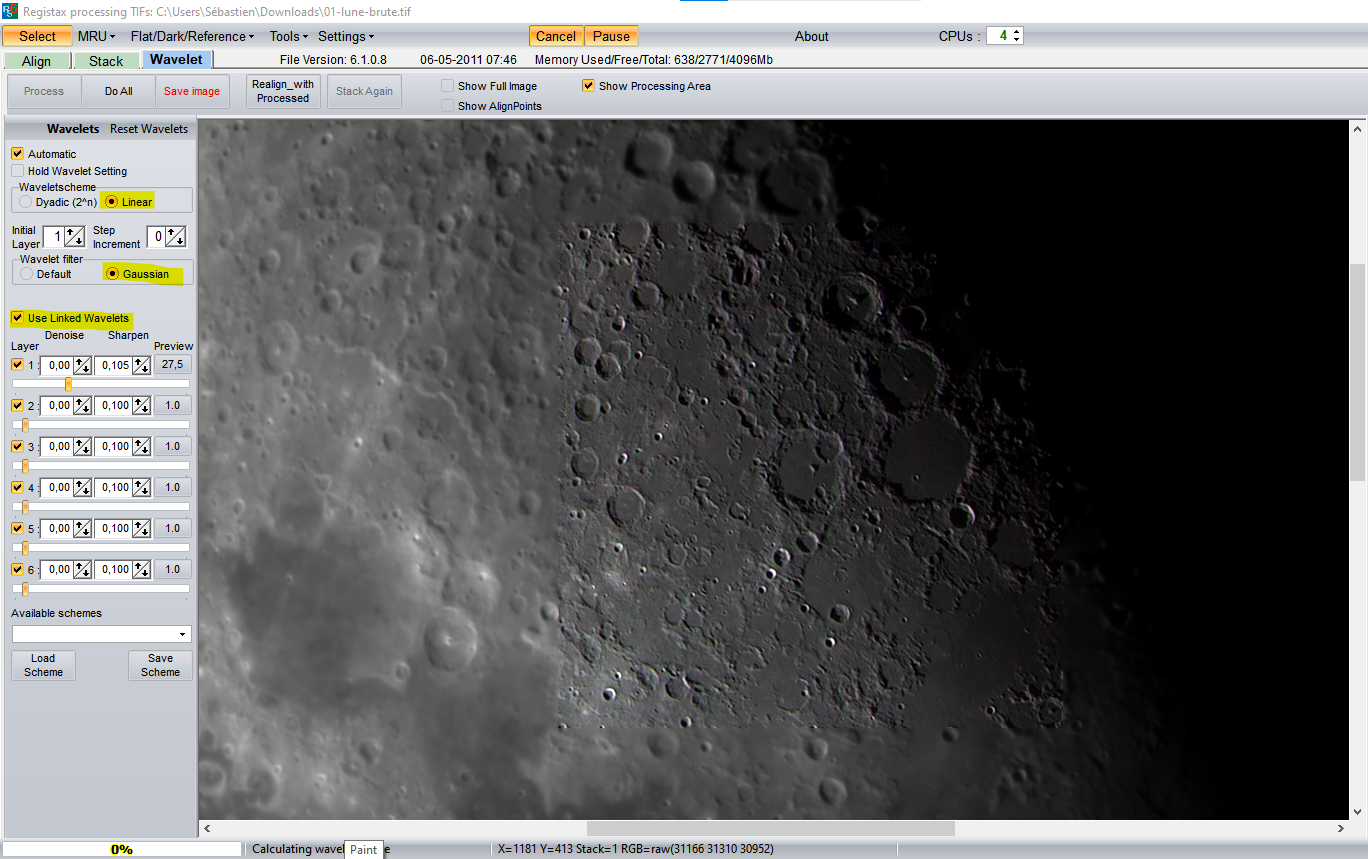Switch to the Stack tab
The width and height of the screenshot is (1368, 859).
106,61
